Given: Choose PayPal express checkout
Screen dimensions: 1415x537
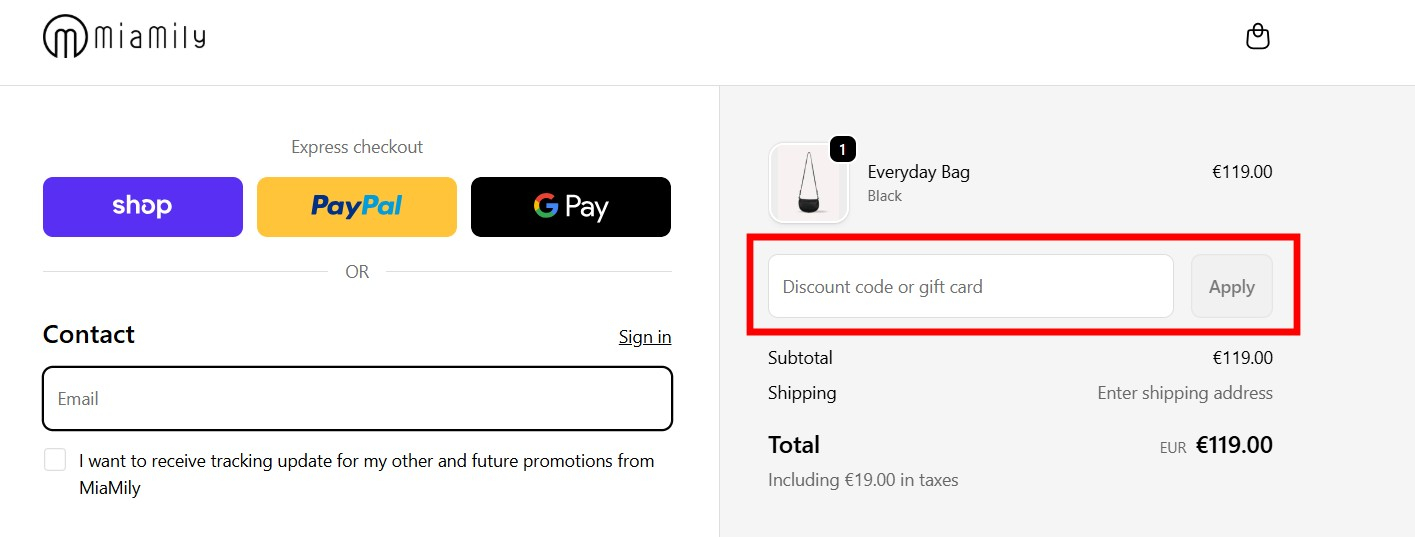Looking at the screenshot, I should click(357, 207).
